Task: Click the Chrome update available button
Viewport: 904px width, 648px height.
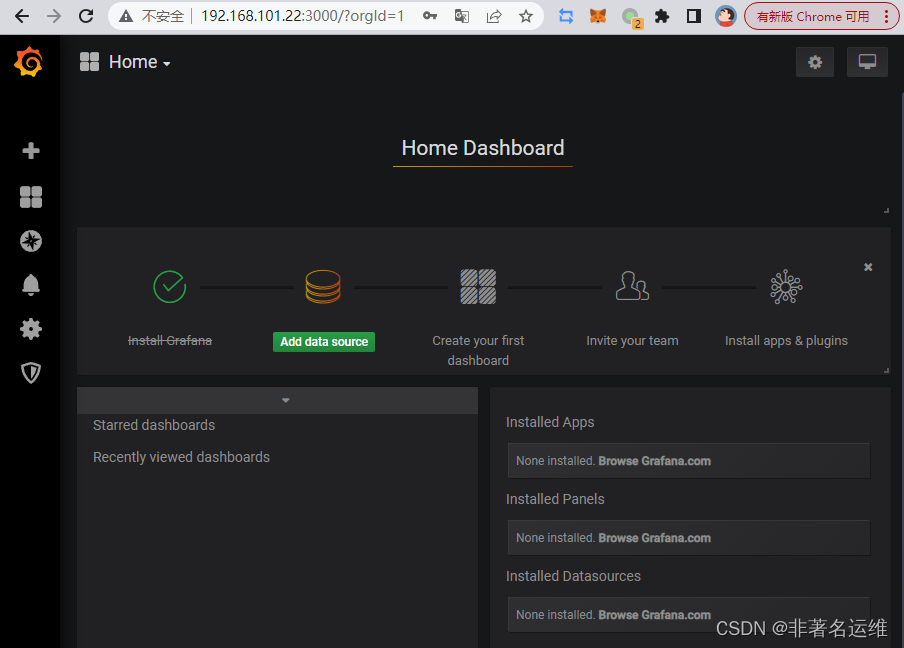Action: point(821,16)
